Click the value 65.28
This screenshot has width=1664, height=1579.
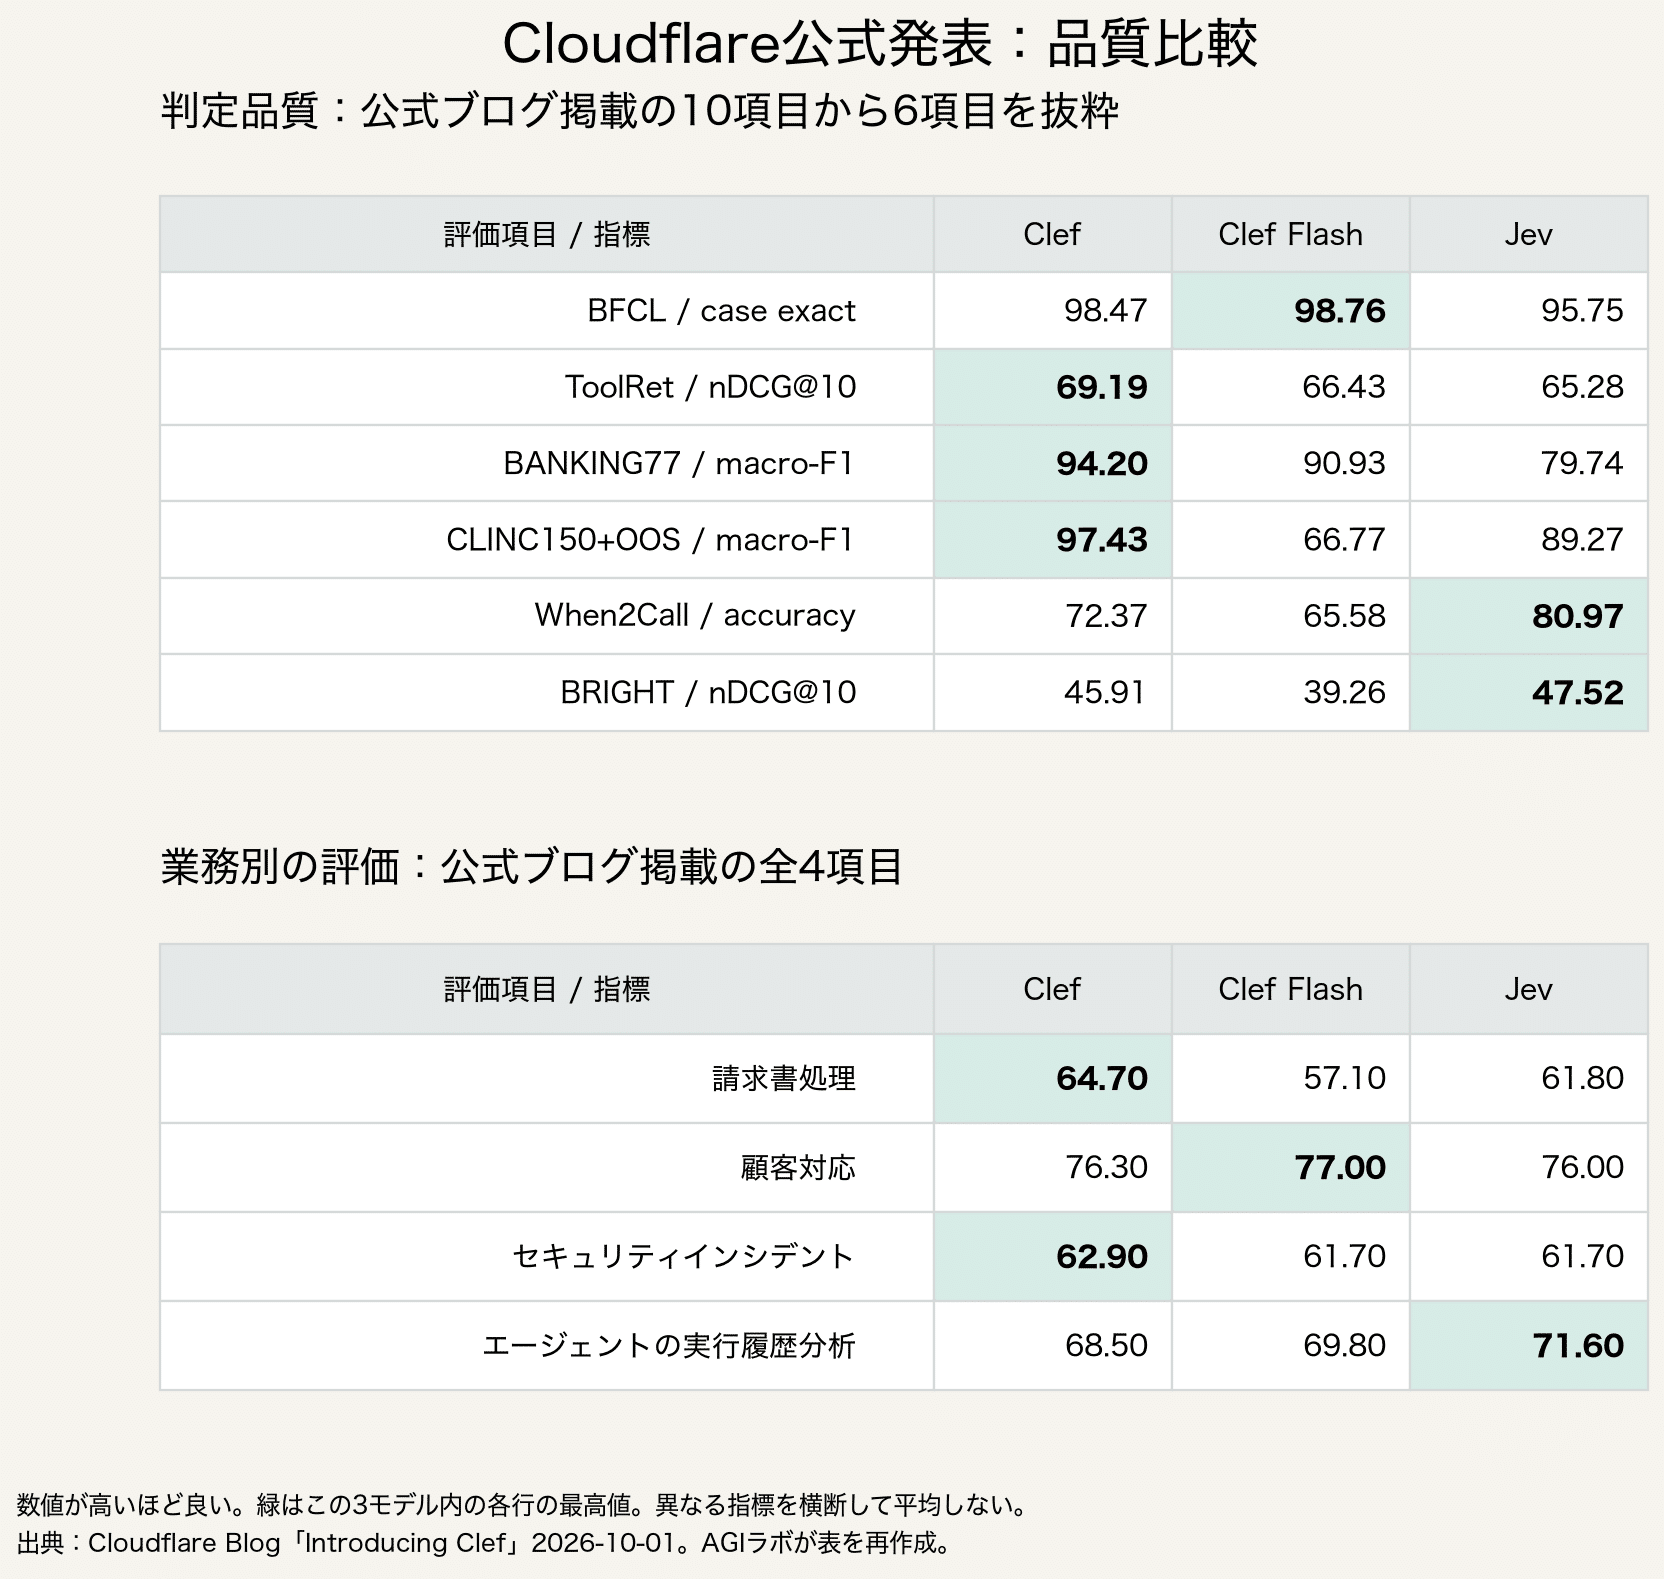1582,388
